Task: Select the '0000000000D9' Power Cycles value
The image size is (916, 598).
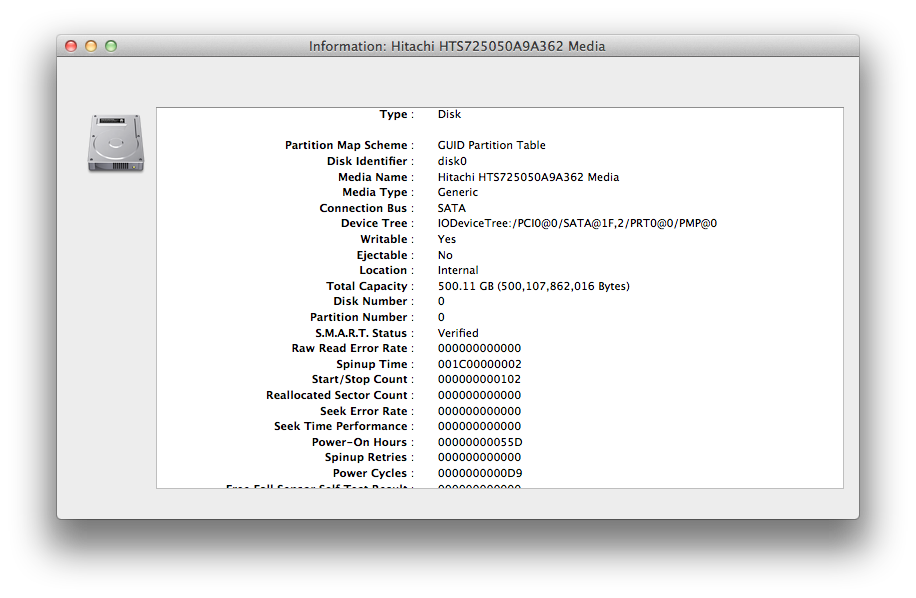Action: [480, 473]
